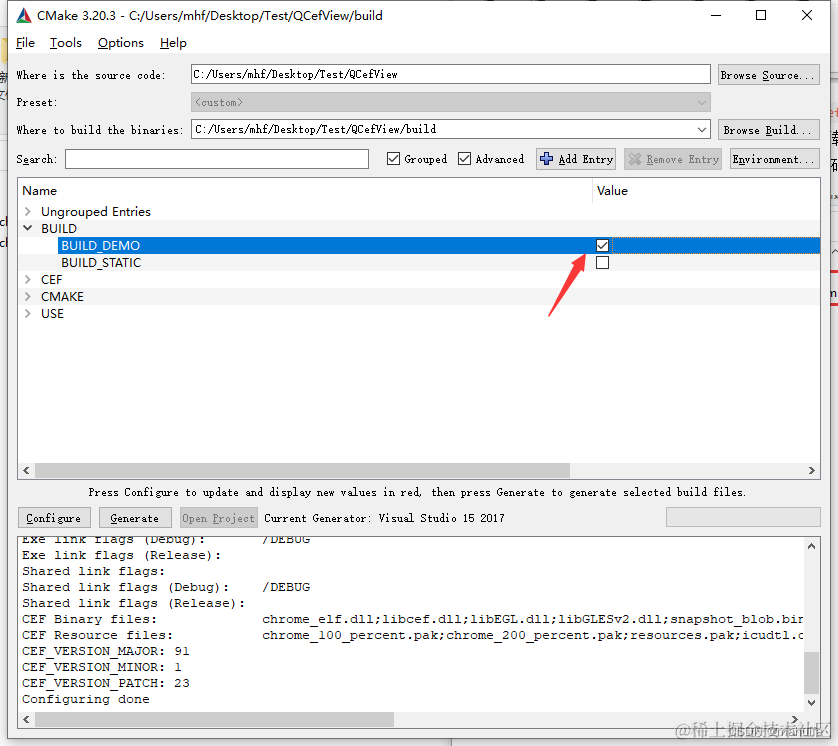This screenshot has height=746, width=838.
Task: Click the output log vertical scrollbar thumb
Action: [x=811, y=672]
